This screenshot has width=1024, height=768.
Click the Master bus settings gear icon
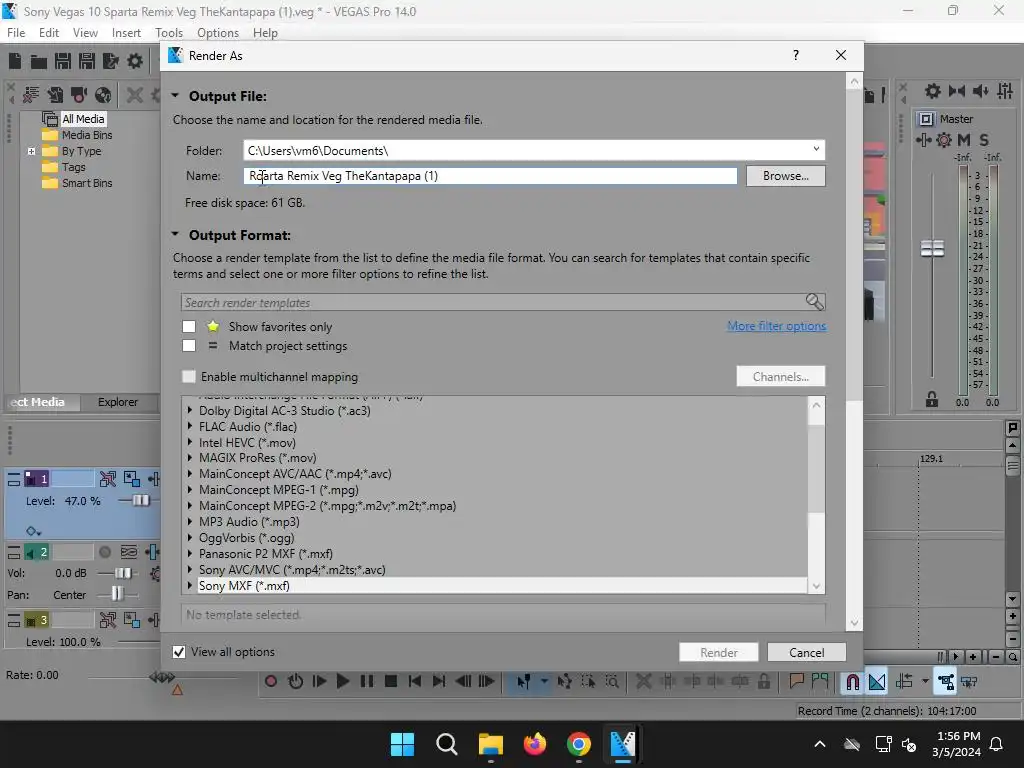click(x=944, y=140)
